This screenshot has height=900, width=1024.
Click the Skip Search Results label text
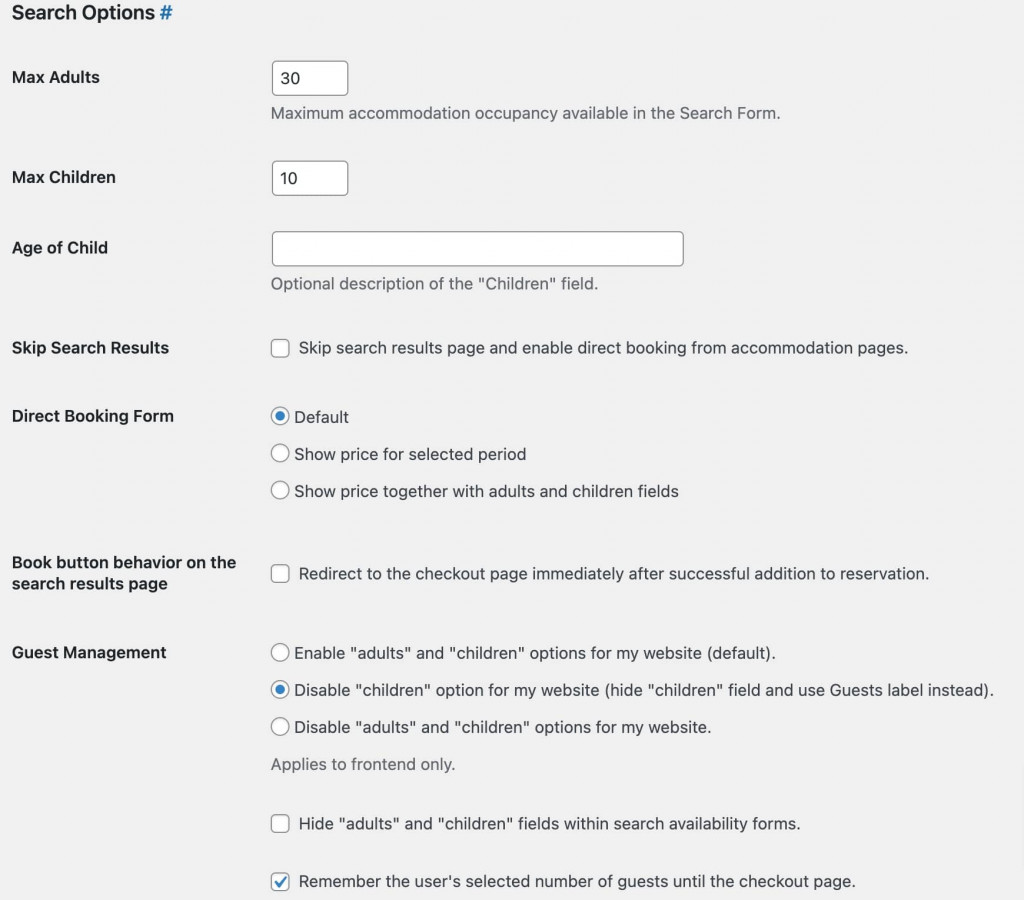tap(90, 348)
